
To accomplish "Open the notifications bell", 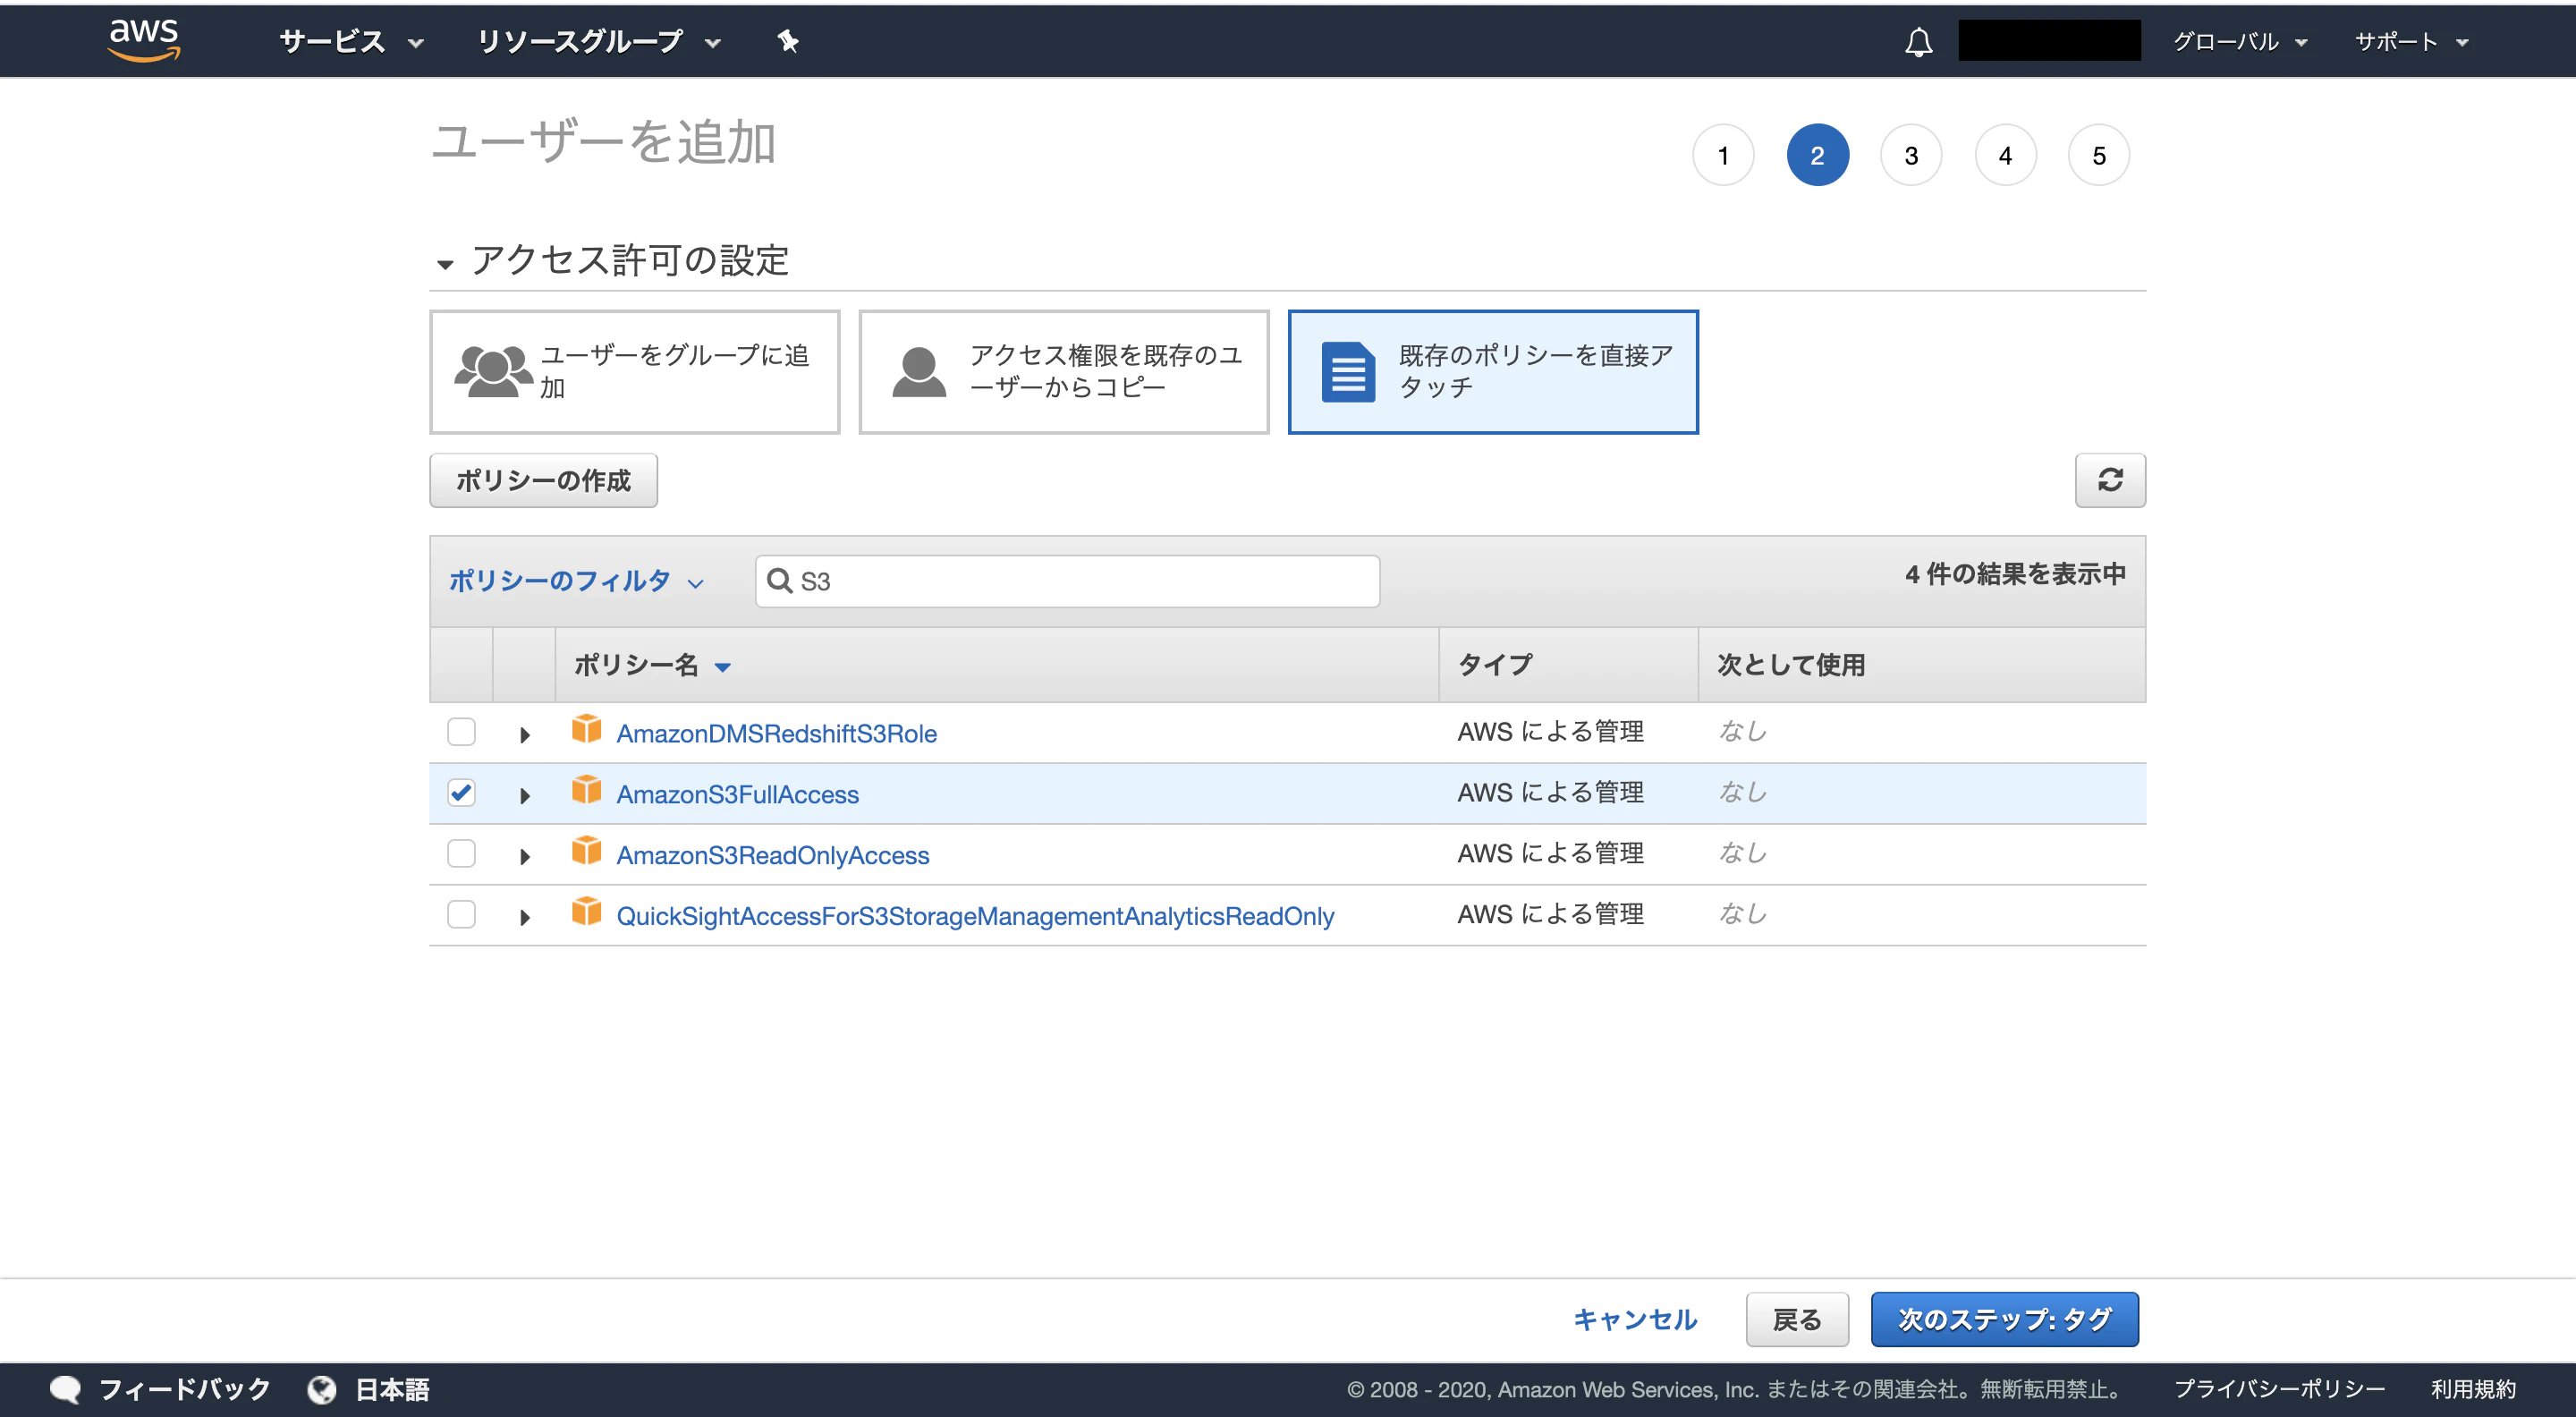I will pyautogui.click(x=1918, y=42).
